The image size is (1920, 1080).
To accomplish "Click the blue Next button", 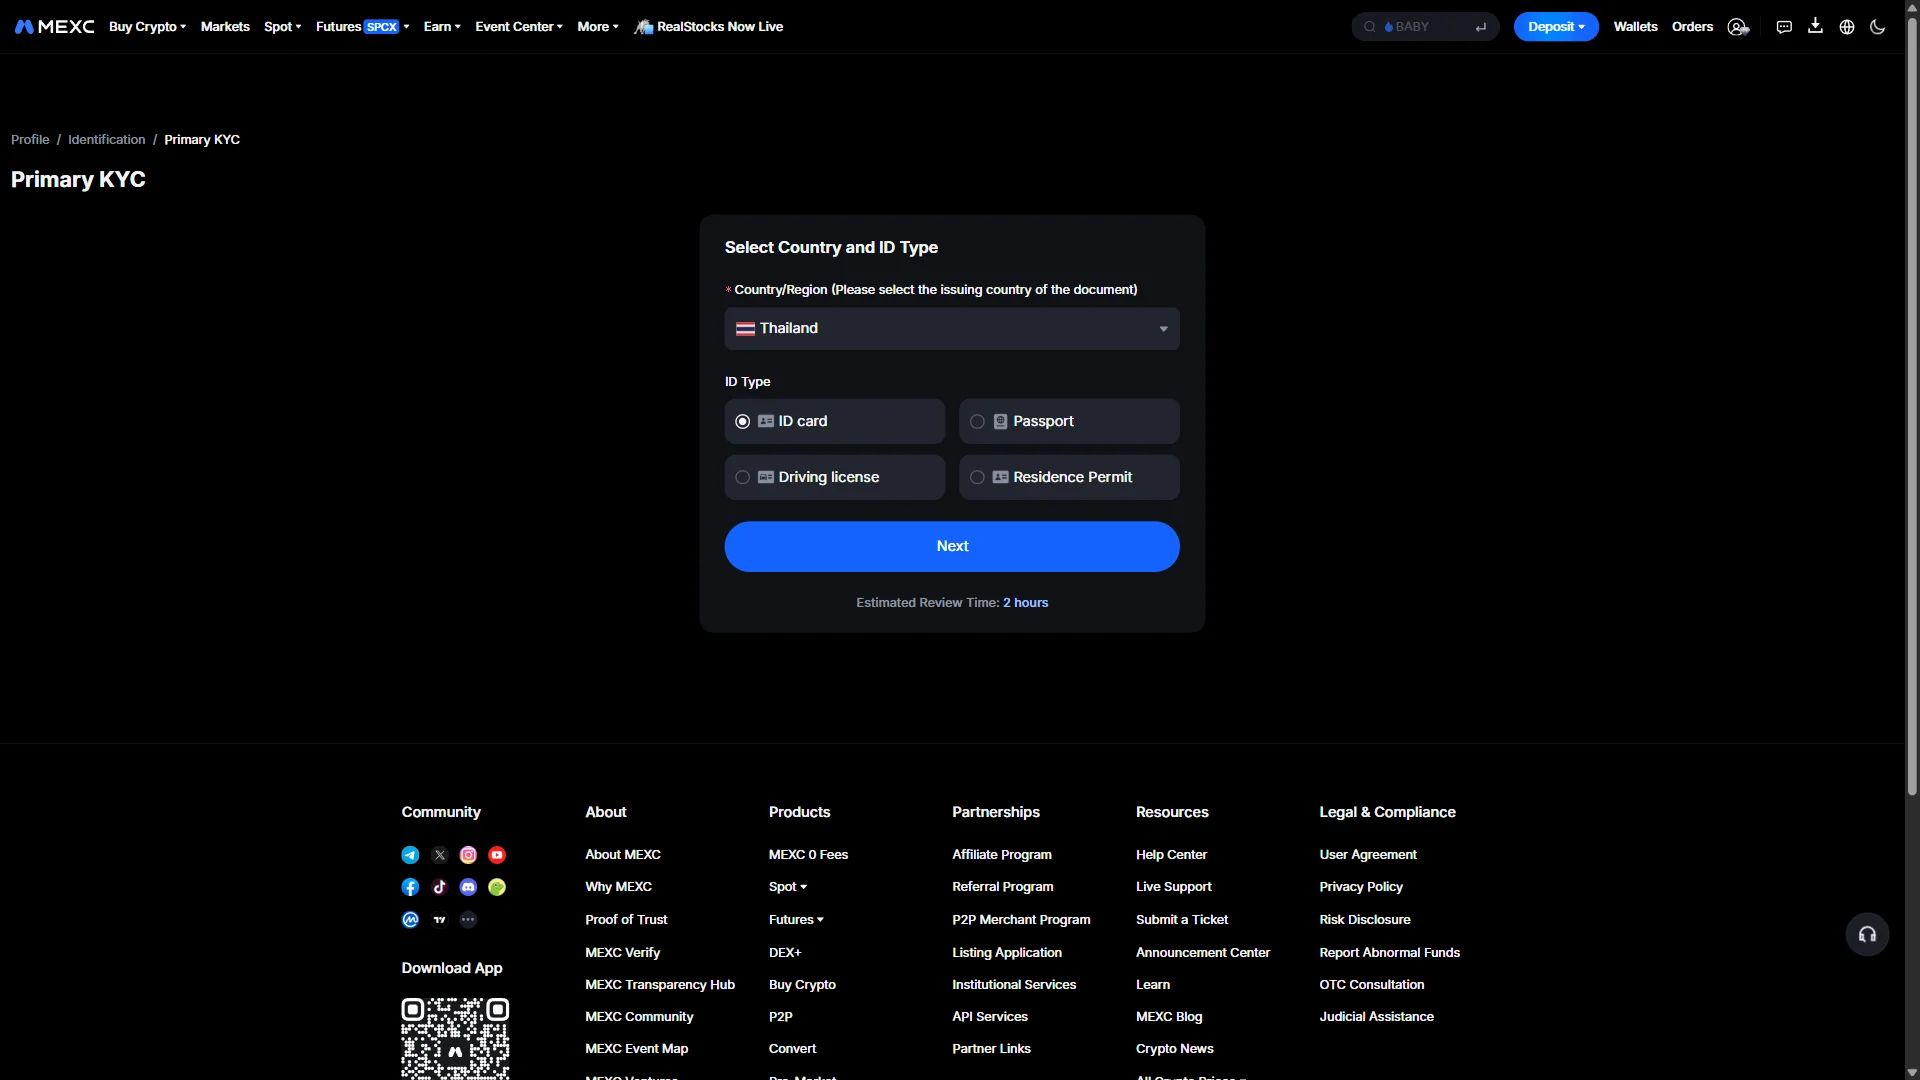I will (x=952, y=546).
